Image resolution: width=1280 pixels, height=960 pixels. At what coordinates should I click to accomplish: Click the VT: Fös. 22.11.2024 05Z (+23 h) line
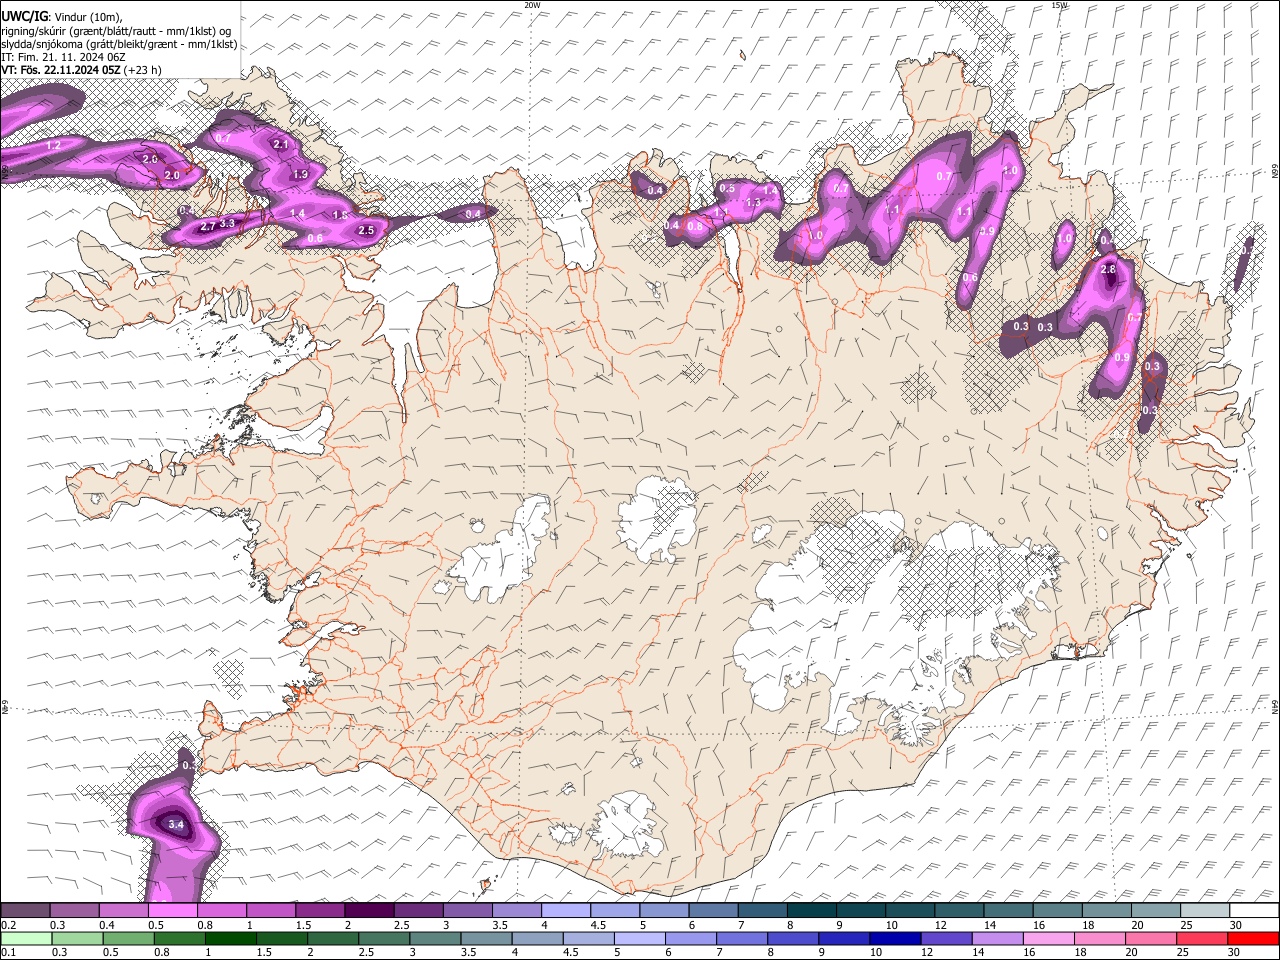point(82,70)
